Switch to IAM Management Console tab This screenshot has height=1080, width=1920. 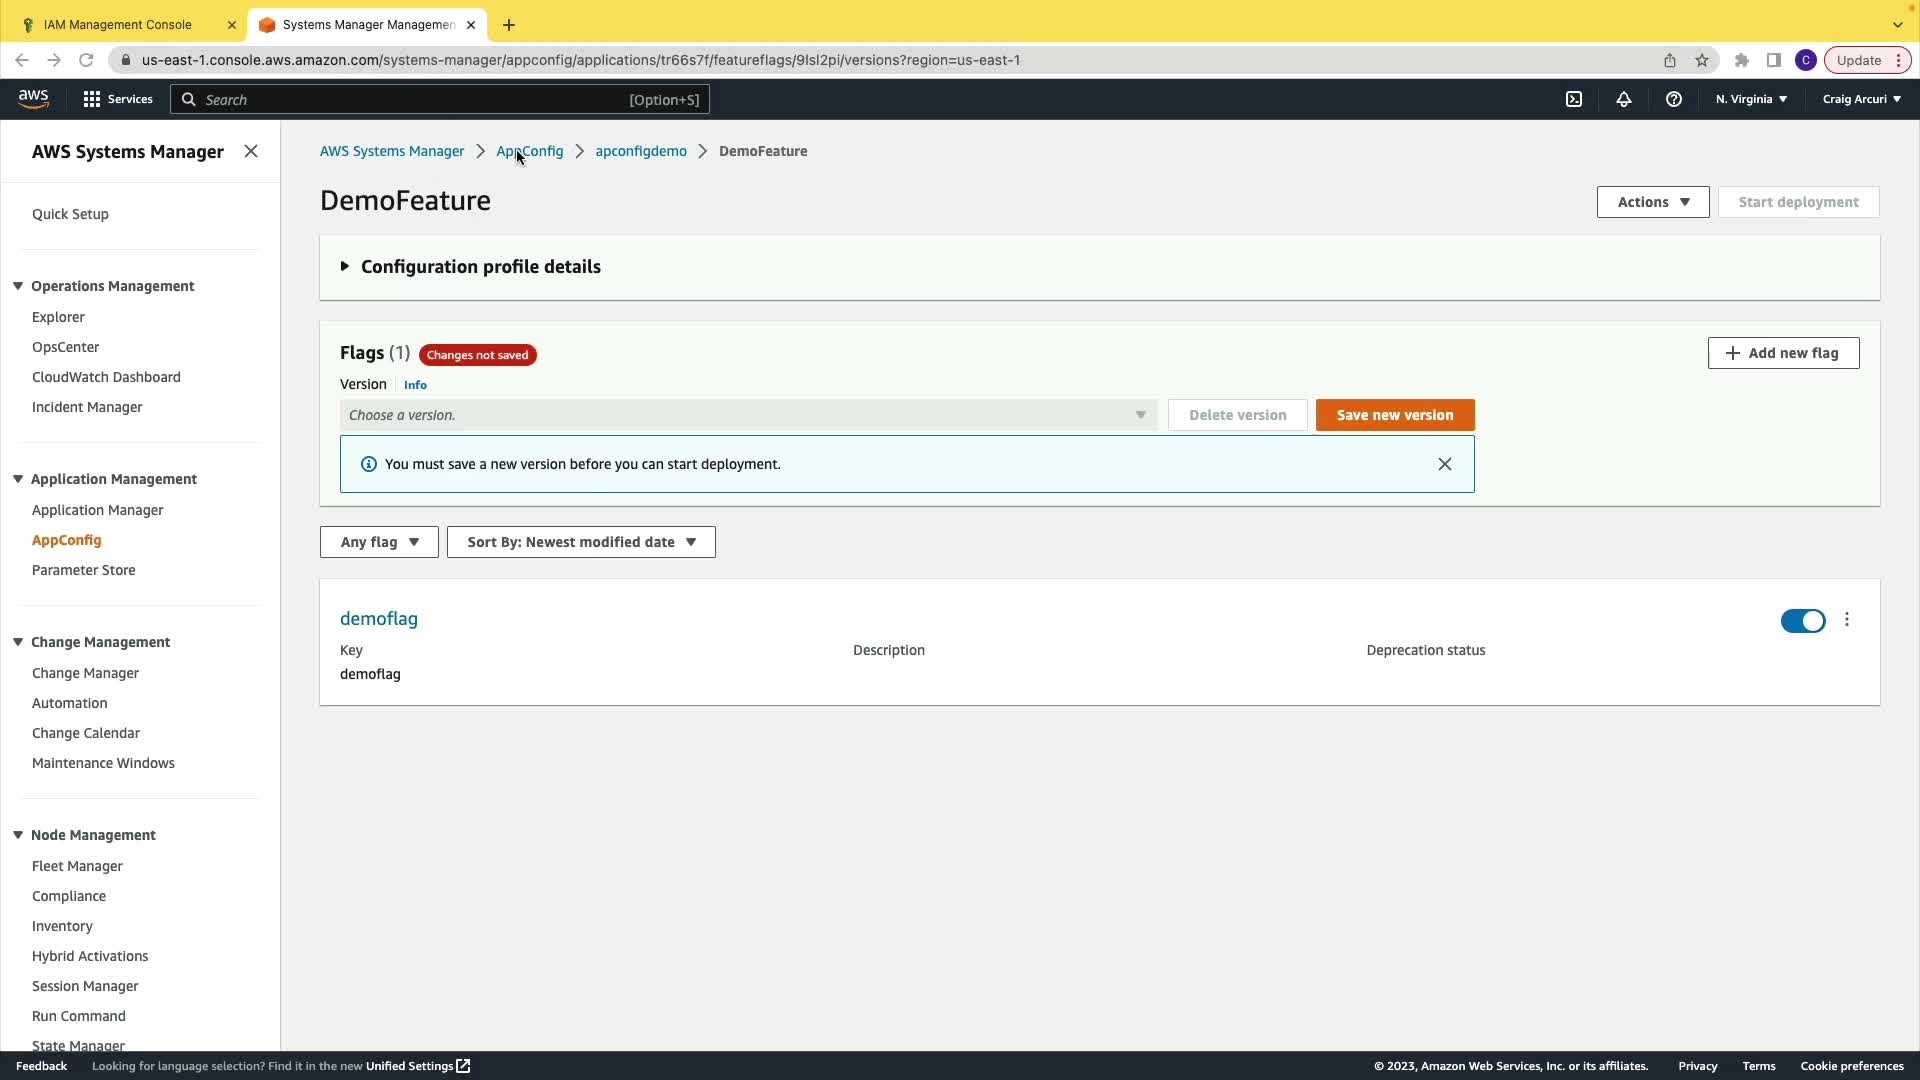click(118, 24)
